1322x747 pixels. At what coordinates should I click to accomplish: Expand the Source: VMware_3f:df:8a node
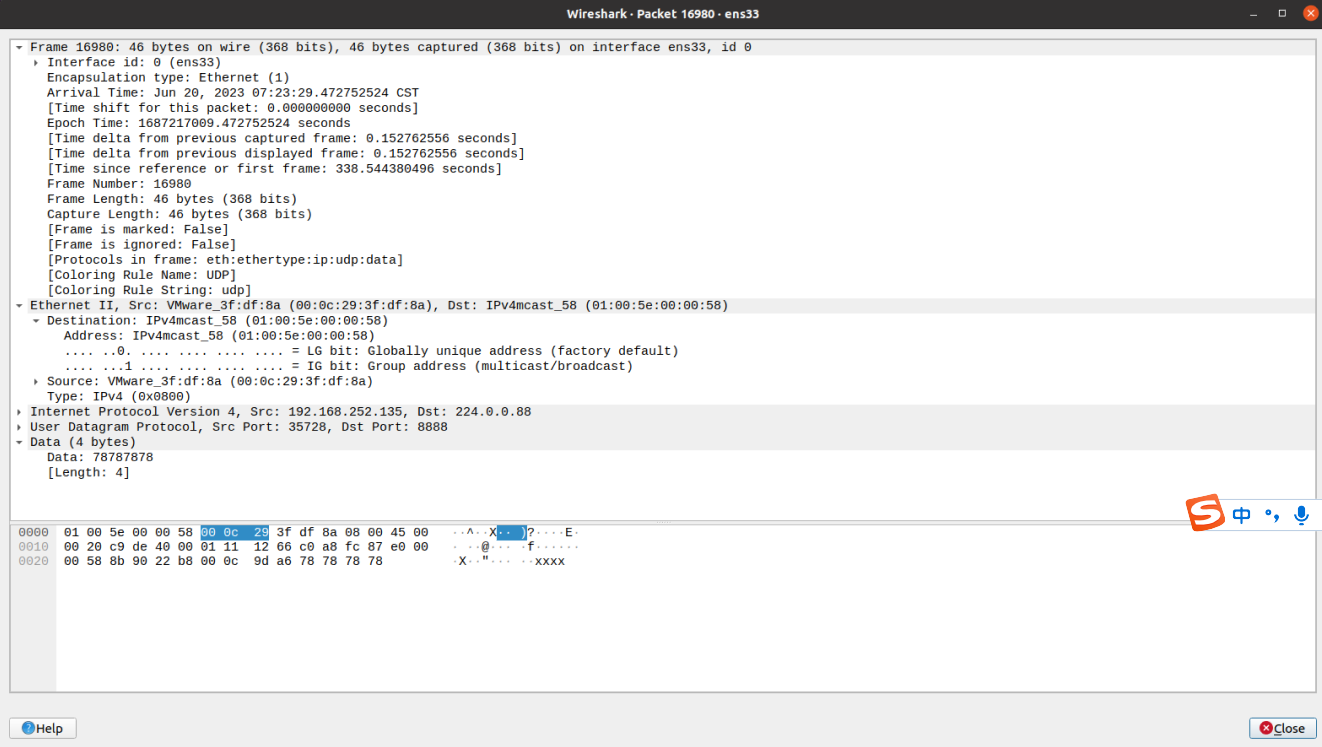pyautogui.click(x=36, y=381)
